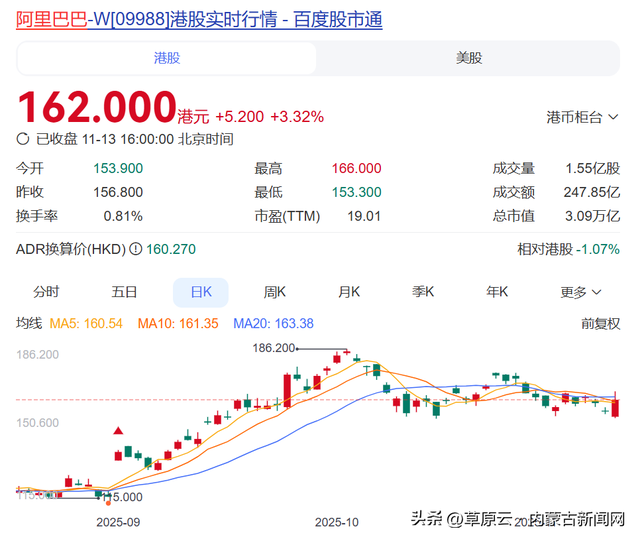Click the +3.32% percentage change
Viewport: 640px width, 541px height.
(297, 117)
